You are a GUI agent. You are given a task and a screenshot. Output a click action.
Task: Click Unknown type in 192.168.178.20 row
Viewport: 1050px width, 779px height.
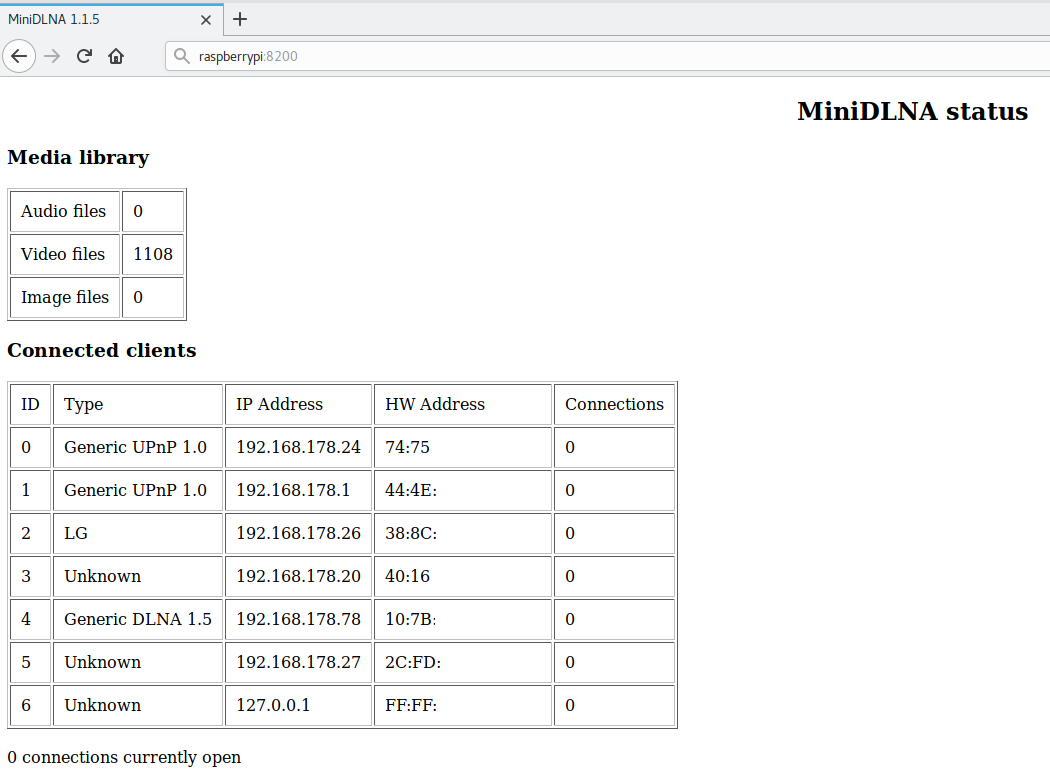tap(137, 576)
